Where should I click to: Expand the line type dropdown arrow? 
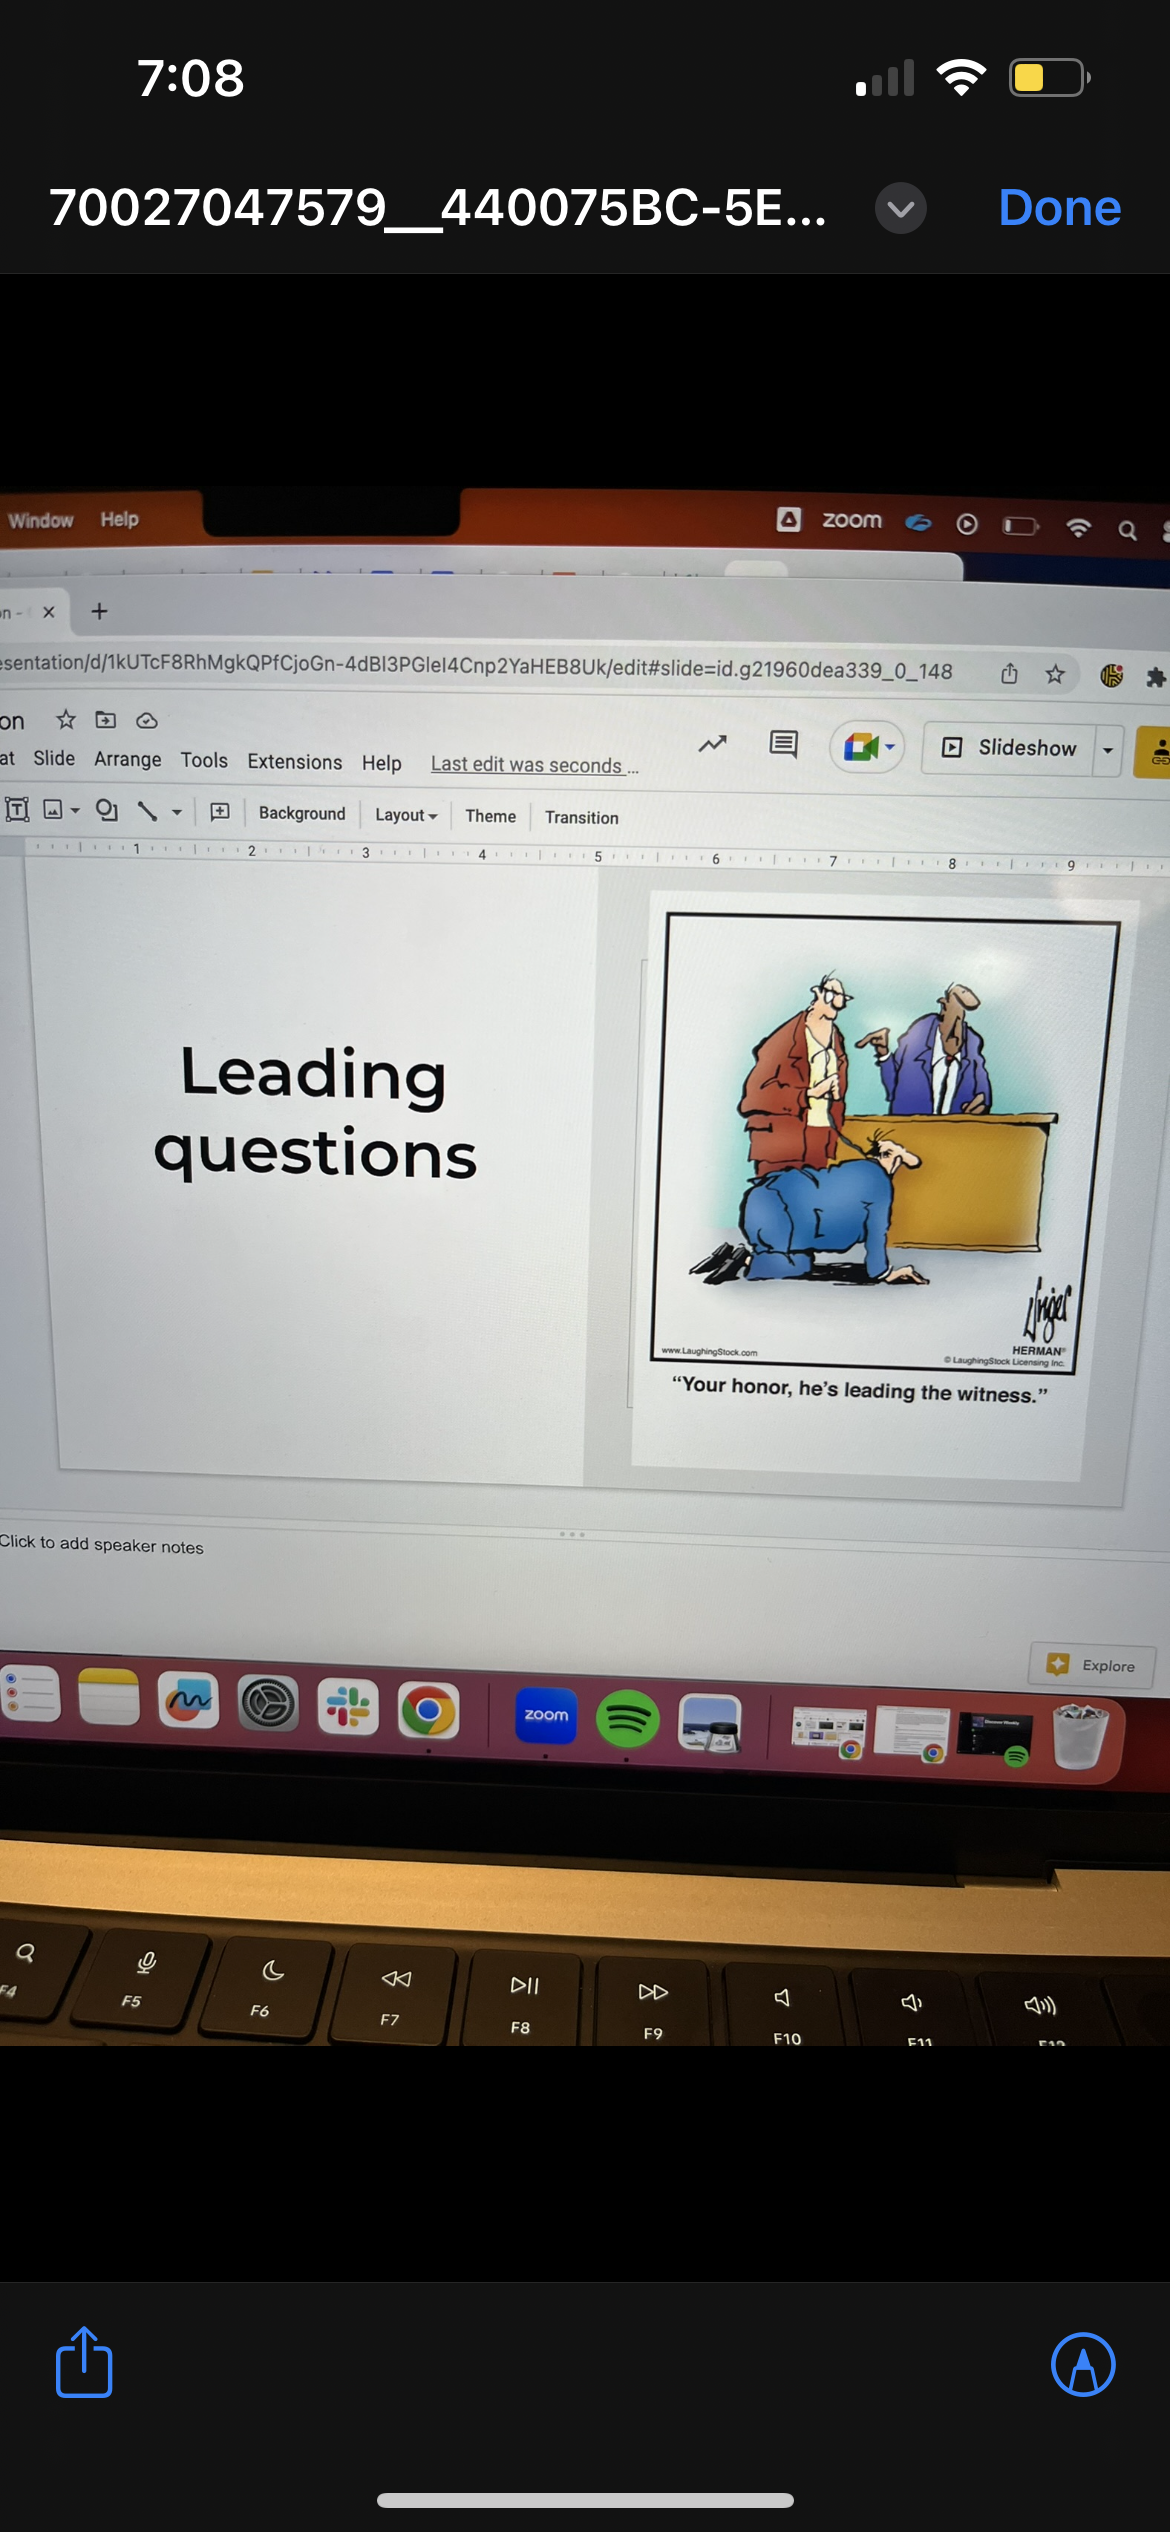point(177,812)
